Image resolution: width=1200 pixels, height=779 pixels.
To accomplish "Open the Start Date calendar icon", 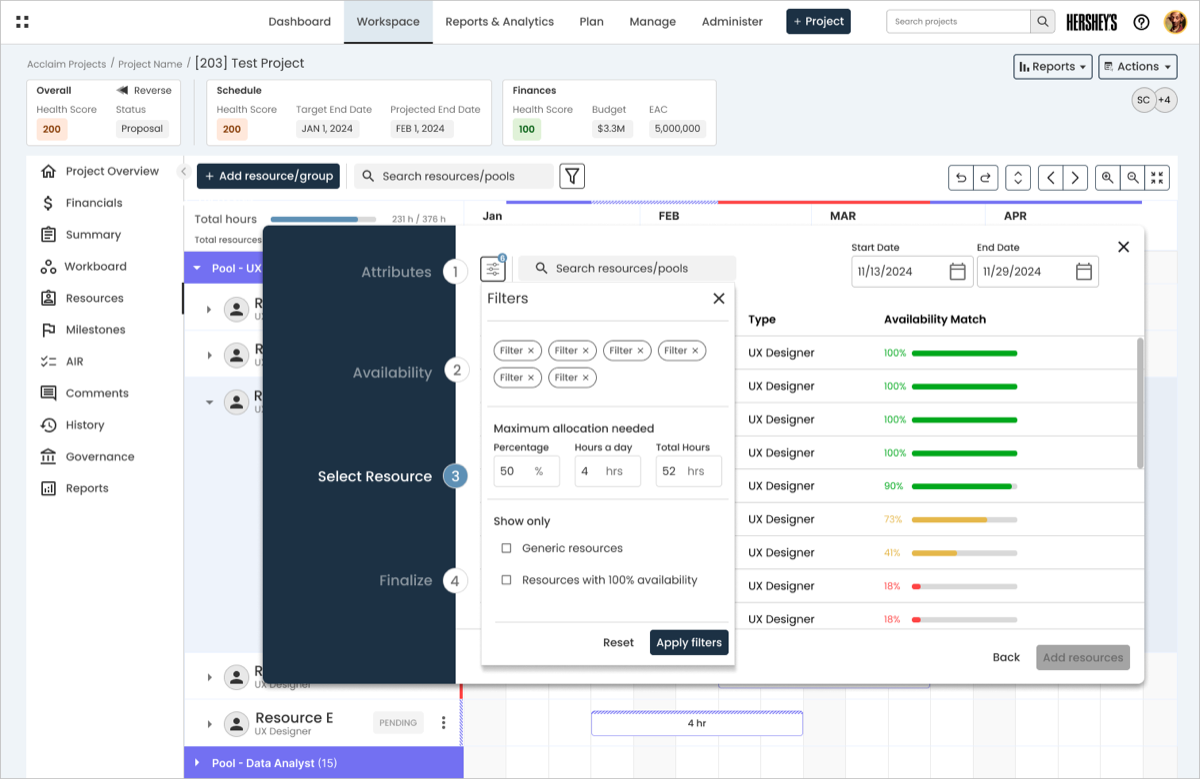I will click(957, 271).
